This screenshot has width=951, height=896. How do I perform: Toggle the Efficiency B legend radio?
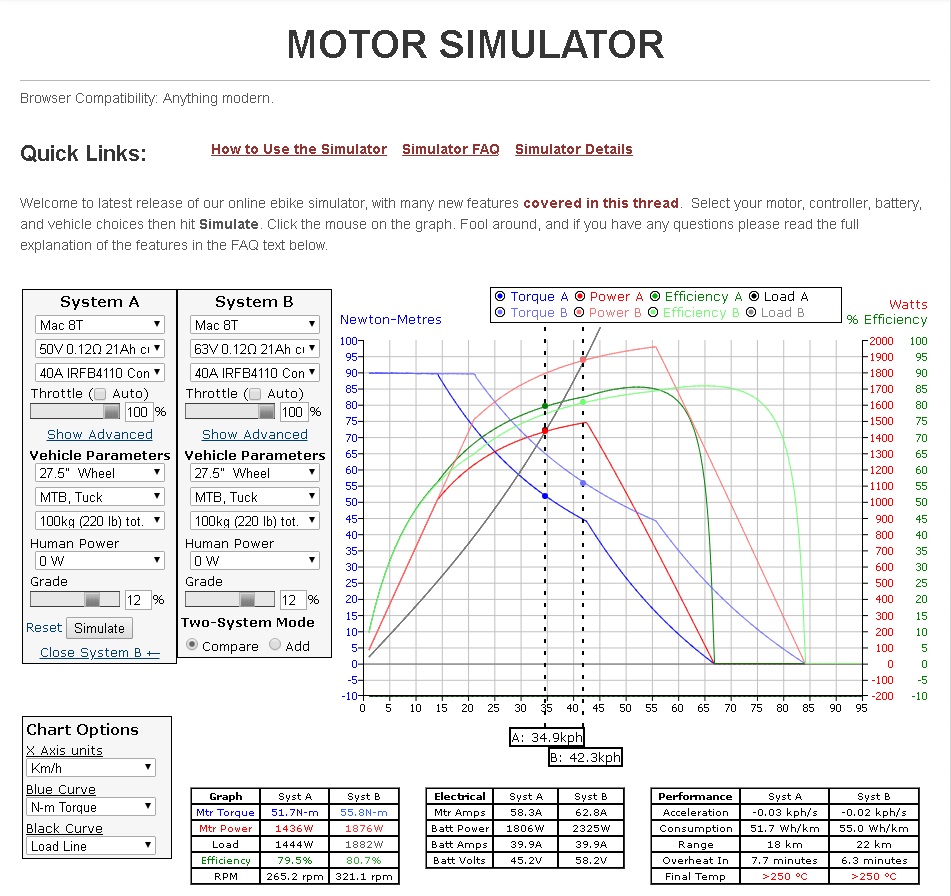pyautogui.click(x=653, y=312)
